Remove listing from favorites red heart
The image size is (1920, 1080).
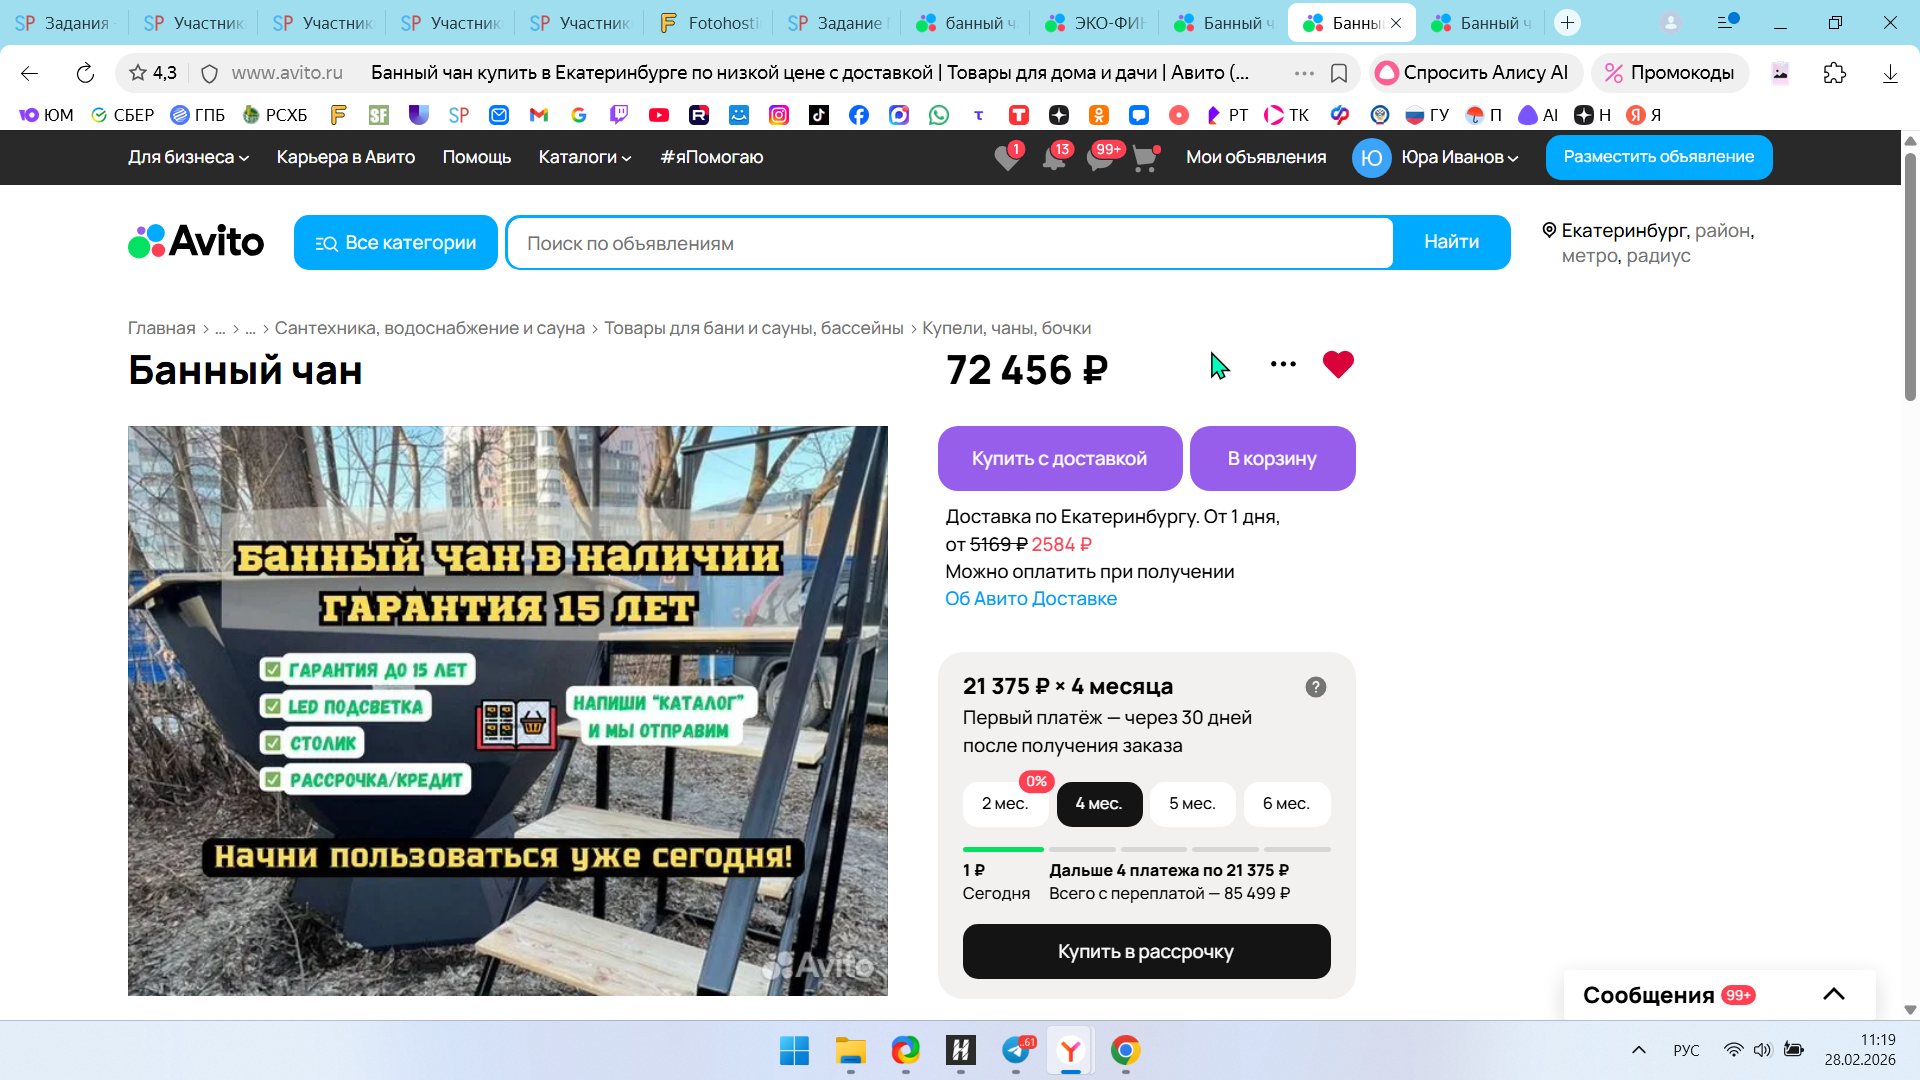pos(1337,364)
